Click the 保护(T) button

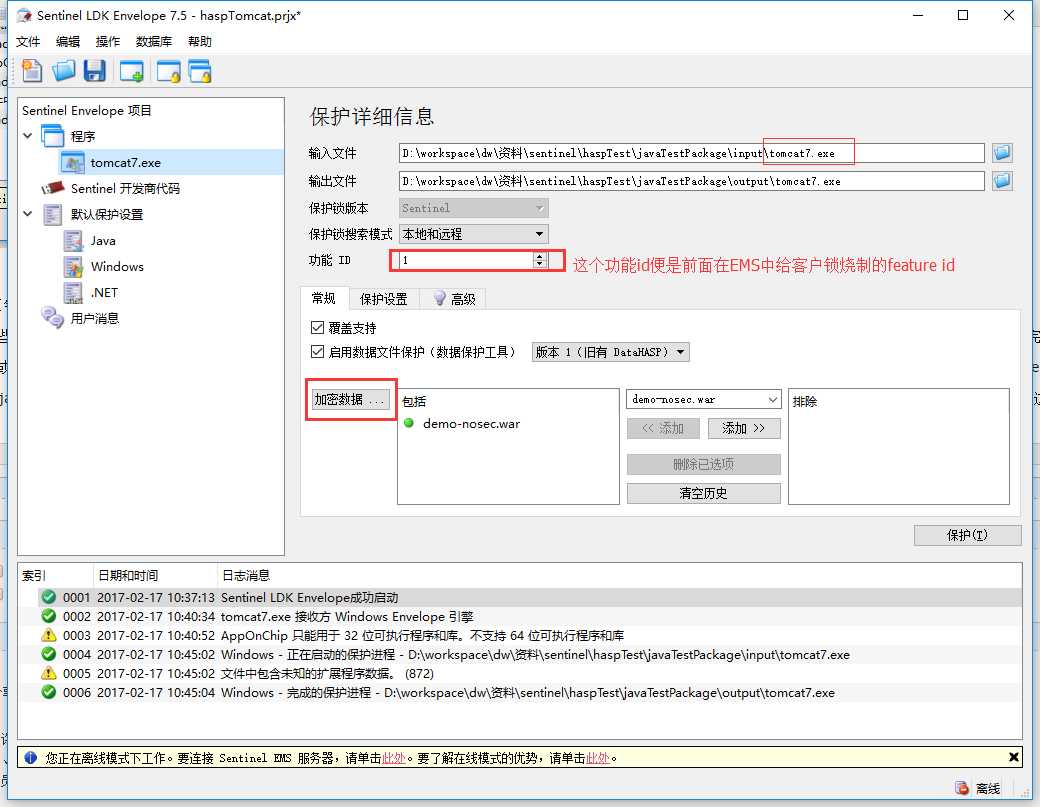point(967,535)
